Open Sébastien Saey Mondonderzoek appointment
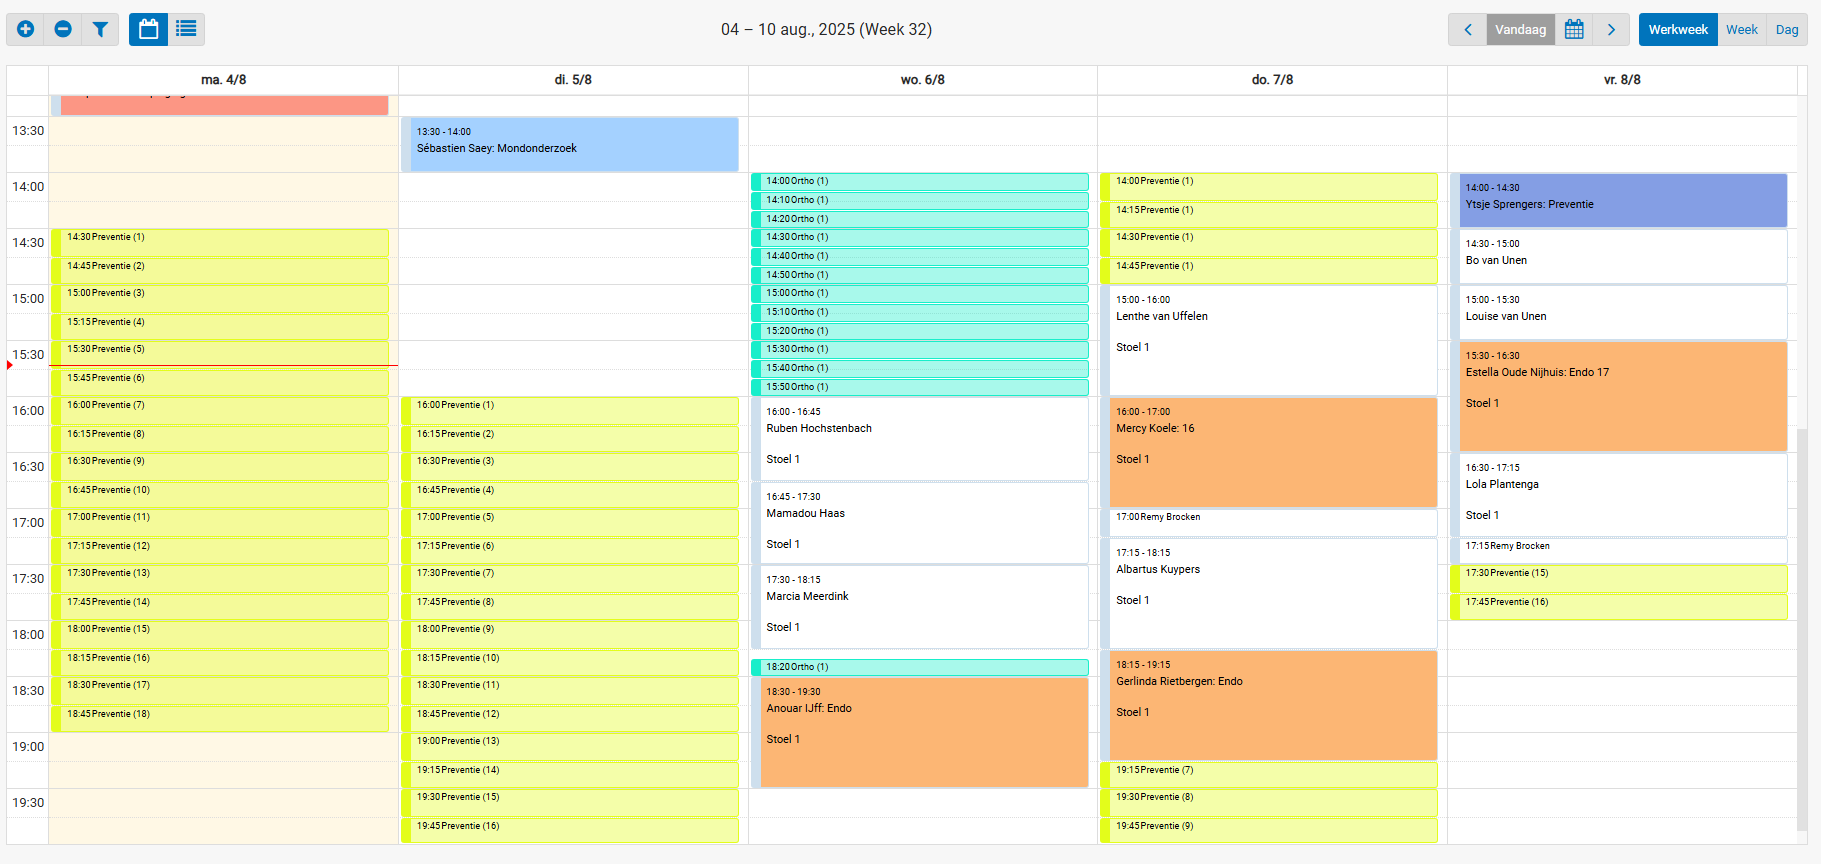 574,145
